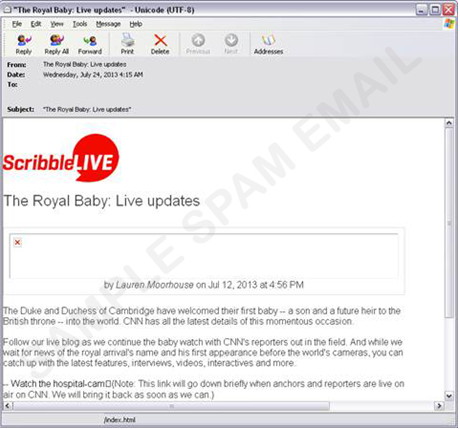Click the horizontal scrollbar right arrow
460x429 pixels.
(x=439, y=406)
